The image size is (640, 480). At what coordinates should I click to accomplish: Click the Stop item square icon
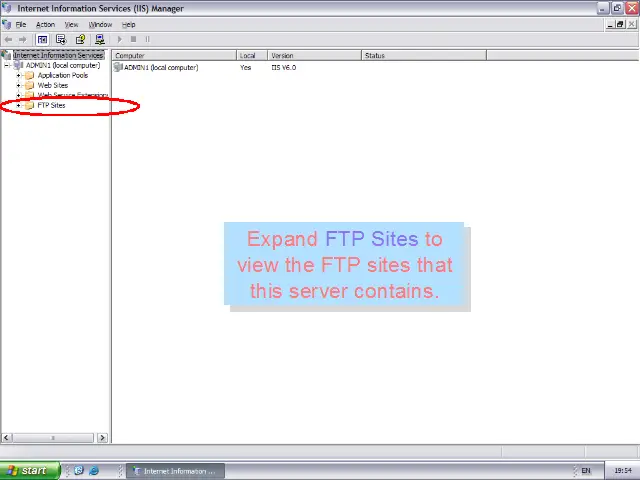point(133,40)
